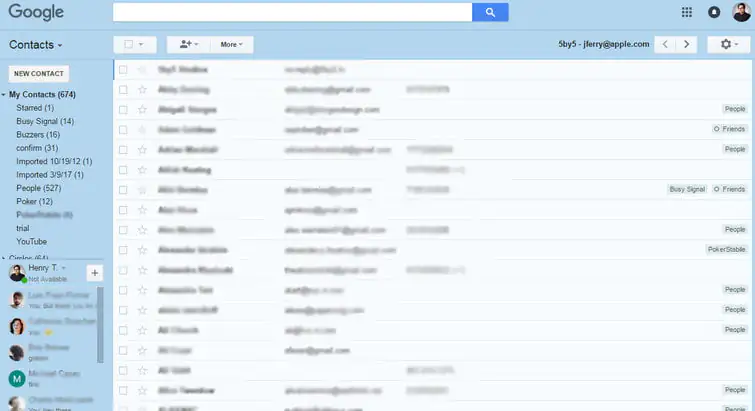The image size is (755, 411).
Task: Click the Friends circle label on fourth row
Action: 729,129
